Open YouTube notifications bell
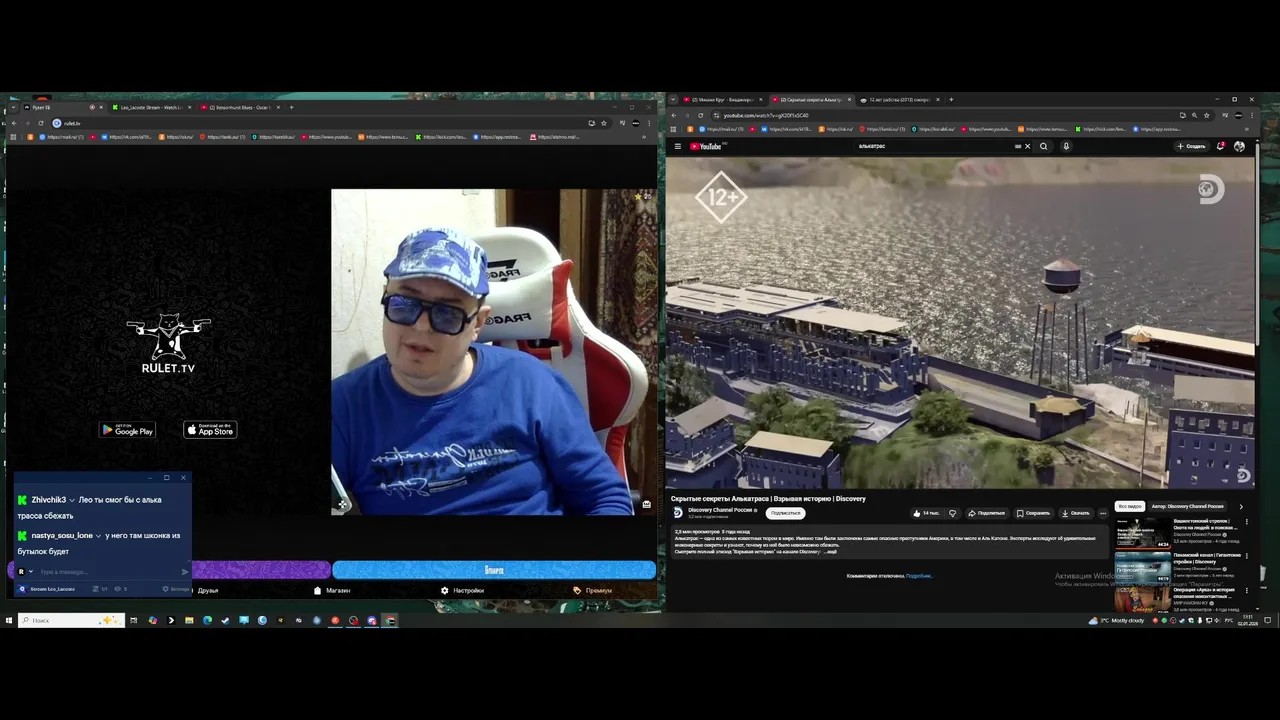Image resolution: width=1280 pixels, height=720 pixels. 1221,146
